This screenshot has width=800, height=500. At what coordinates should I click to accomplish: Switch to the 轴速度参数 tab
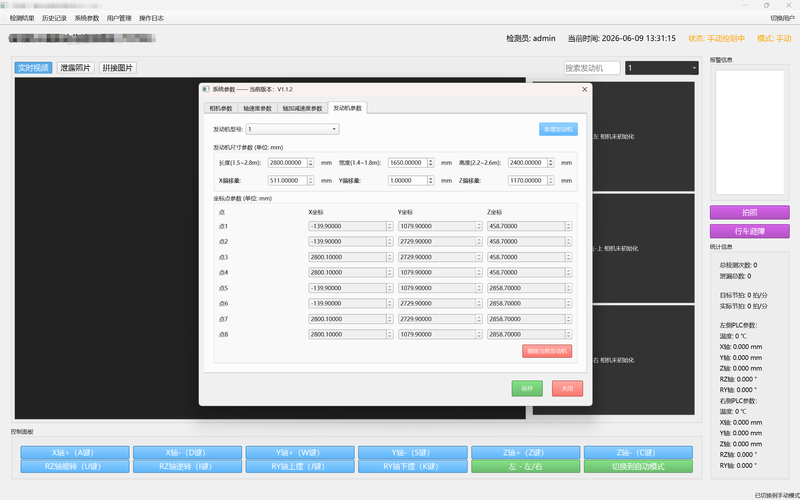[x=257, y=108]
